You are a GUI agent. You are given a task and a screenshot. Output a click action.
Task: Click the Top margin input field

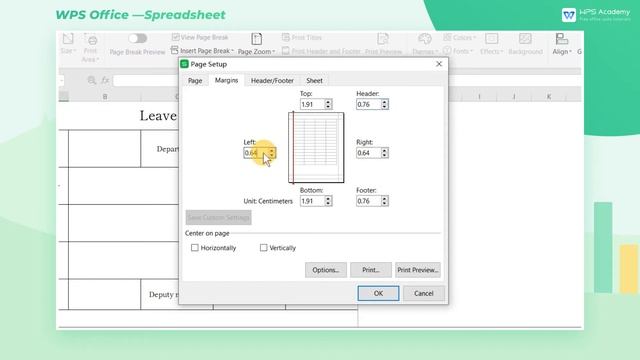pos(312,104)
